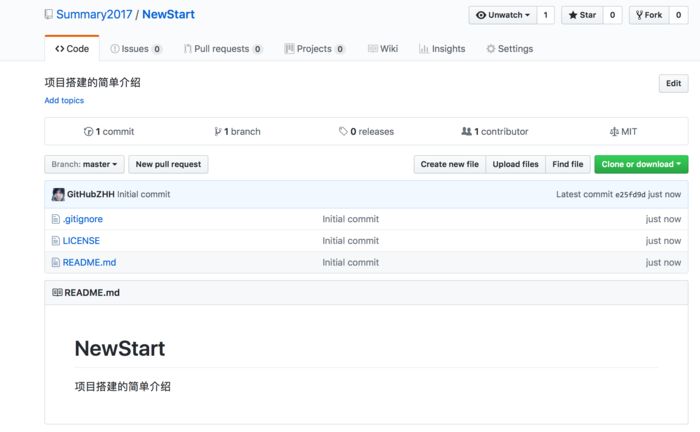The height and width of the screenshot is (432, 700).
Task: Open the Unwatch notifications dropdown
Action: click(x=503, y=15)
